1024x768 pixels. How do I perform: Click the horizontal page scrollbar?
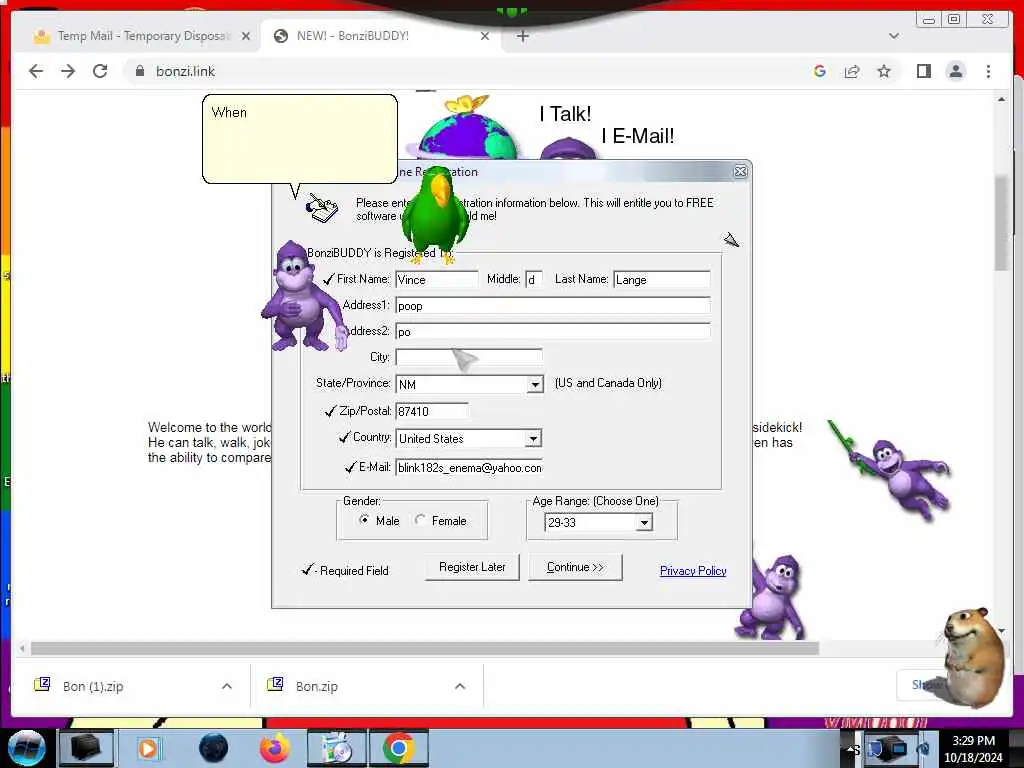(x=424, y=648)
